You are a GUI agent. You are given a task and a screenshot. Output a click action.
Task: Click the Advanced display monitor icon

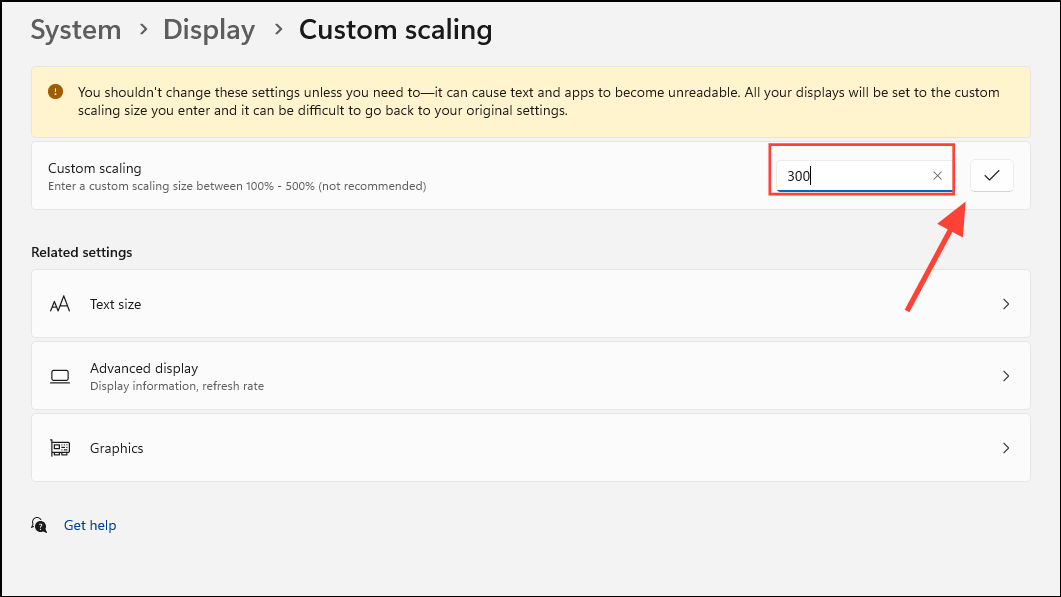60,376
